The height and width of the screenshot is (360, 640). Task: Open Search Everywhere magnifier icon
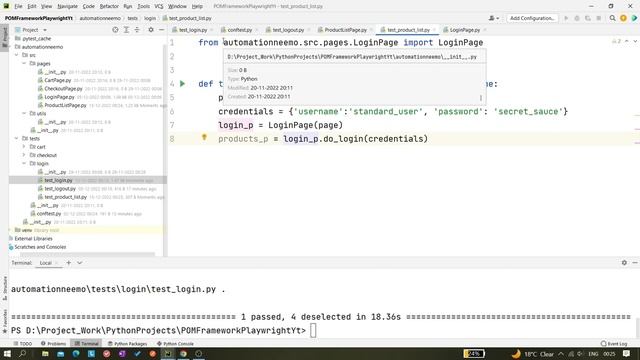(x=612, y=18)
